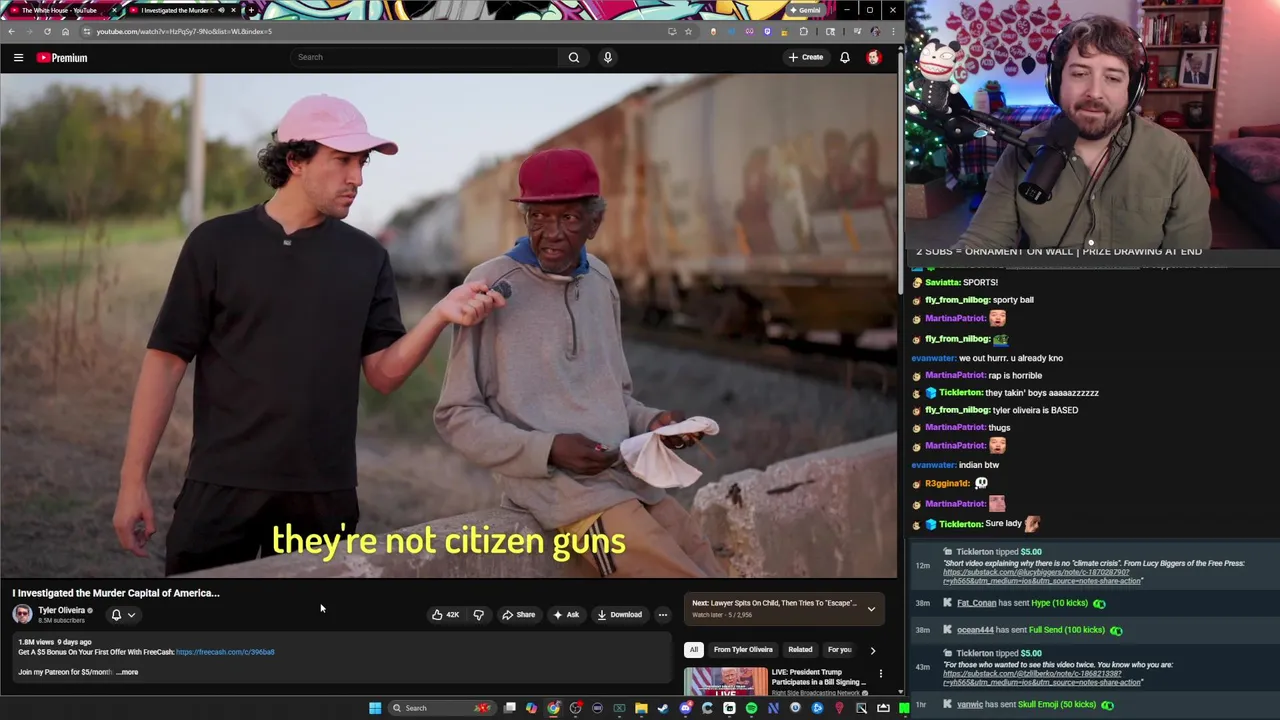
Task: Open Tyler Oliveira channel avatar
Action: pos(22,614)
